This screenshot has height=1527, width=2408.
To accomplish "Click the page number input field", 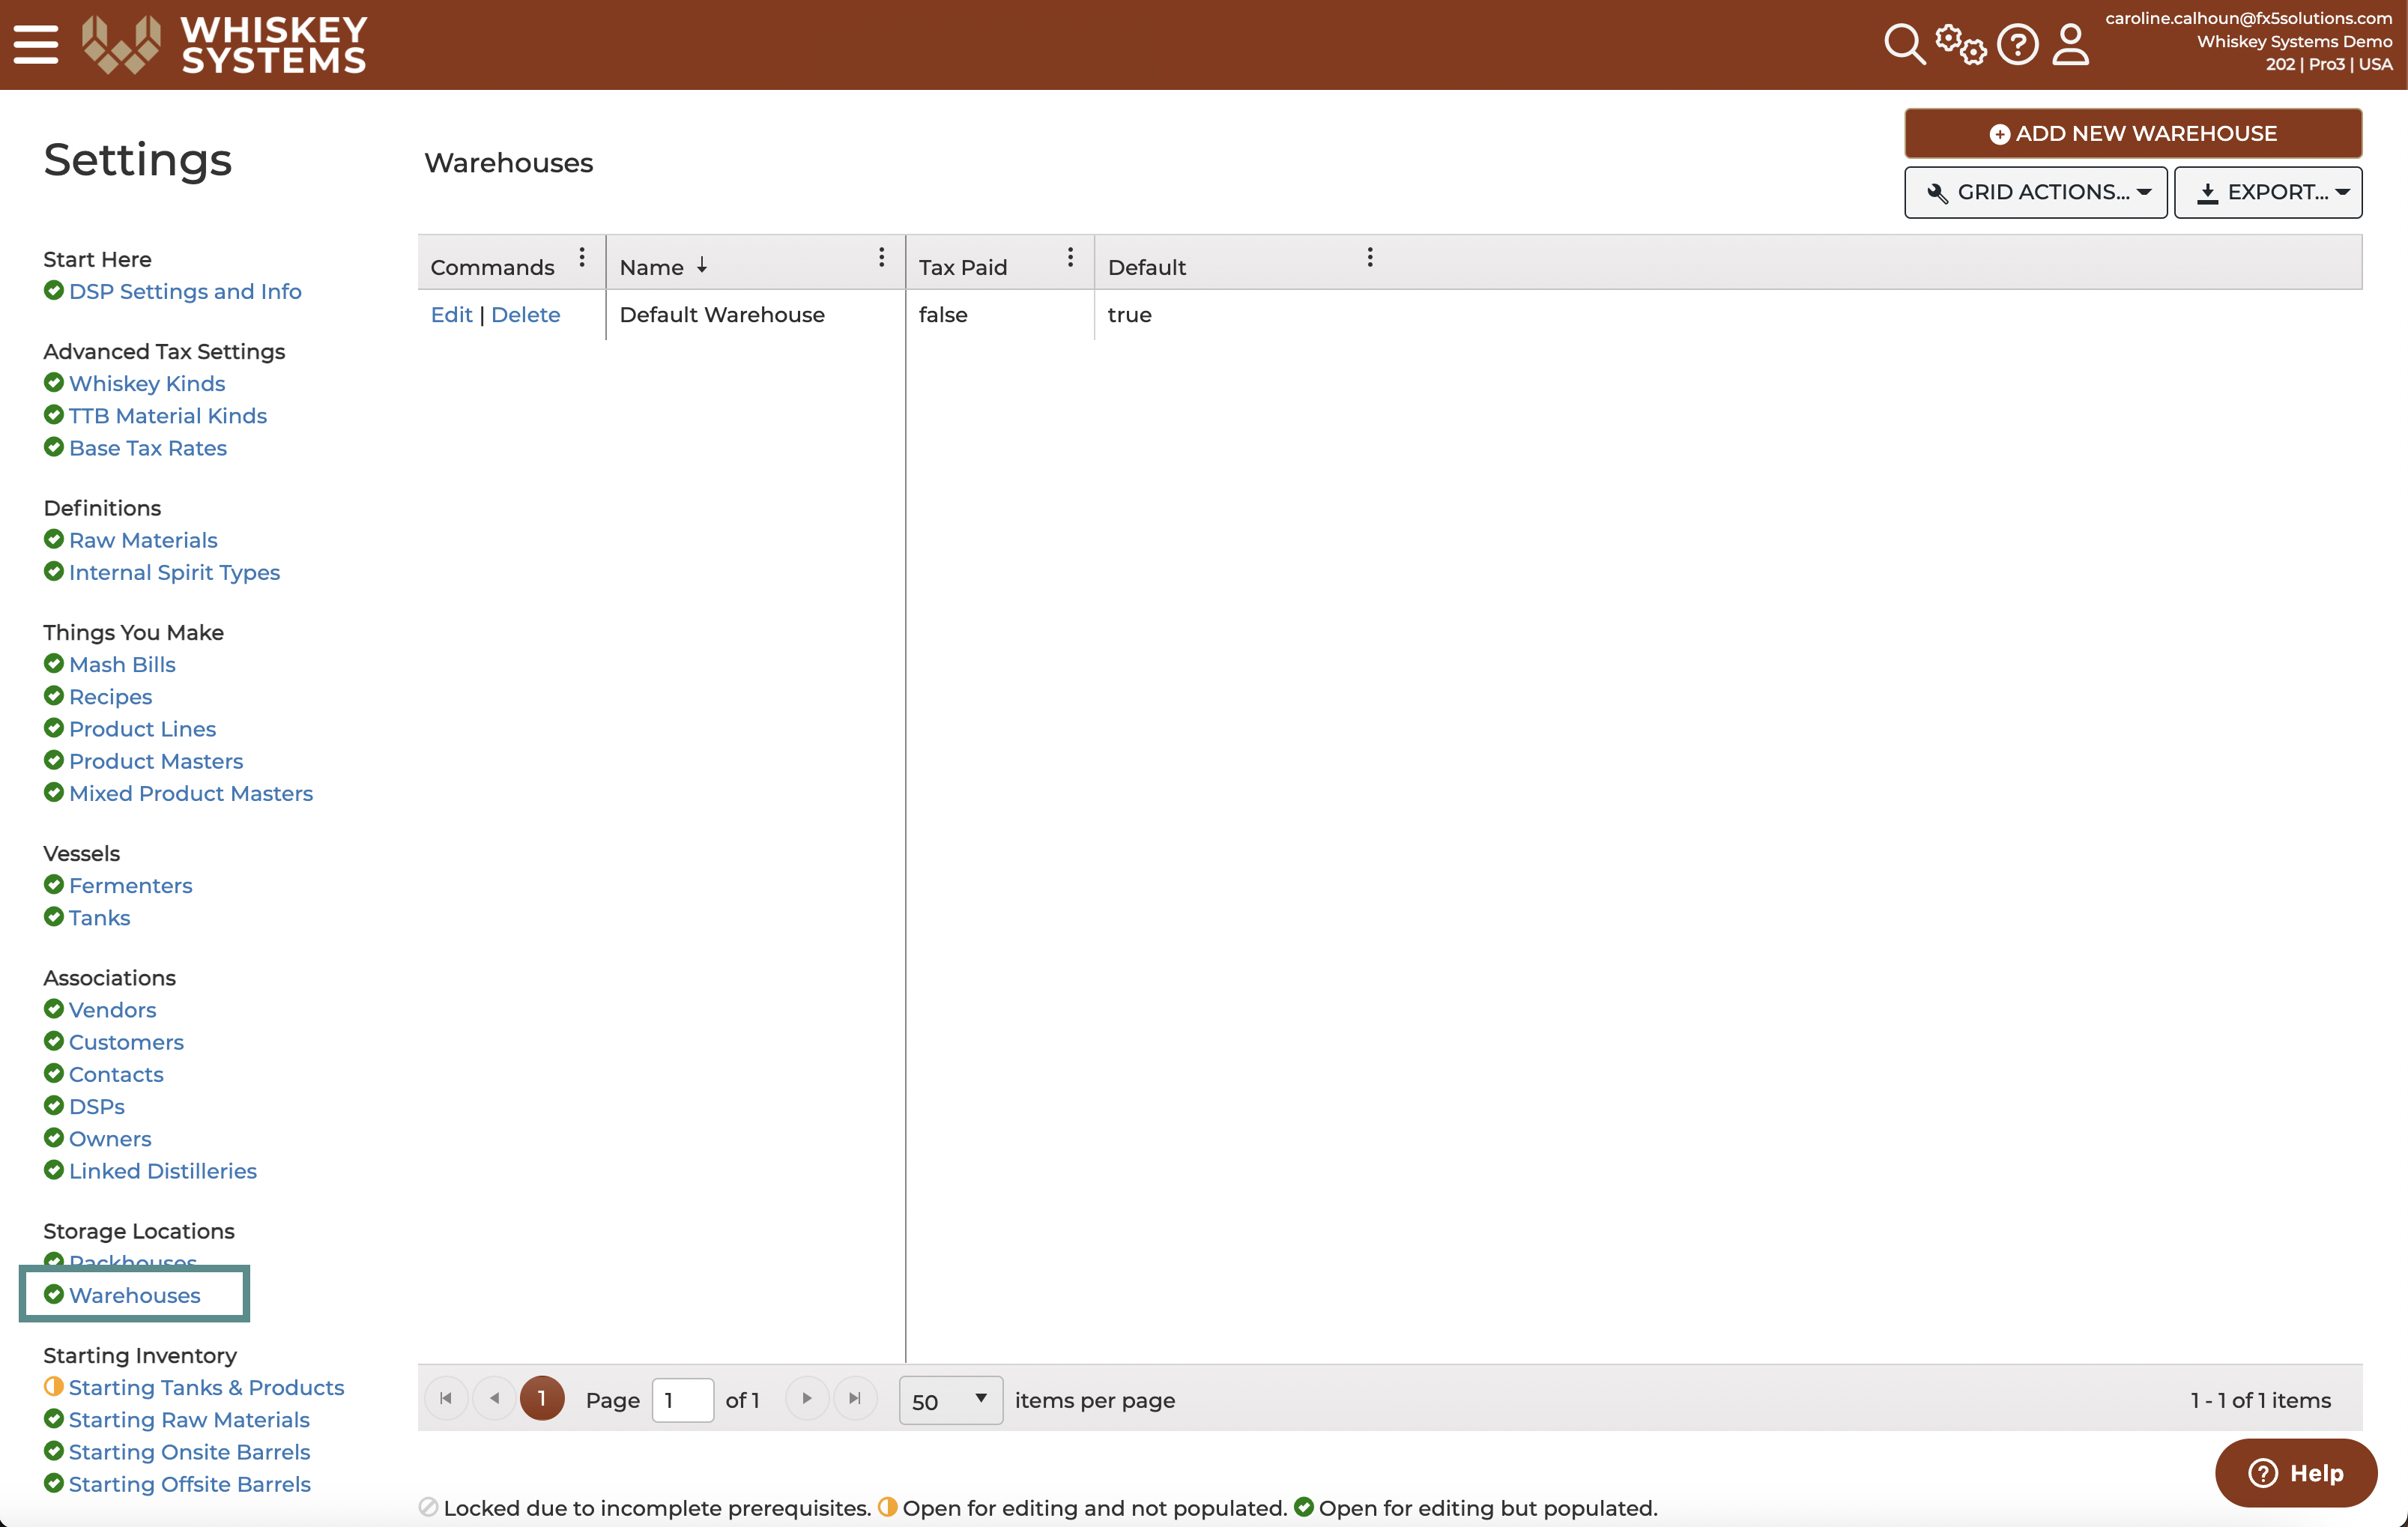I will tap(683, 1400).
